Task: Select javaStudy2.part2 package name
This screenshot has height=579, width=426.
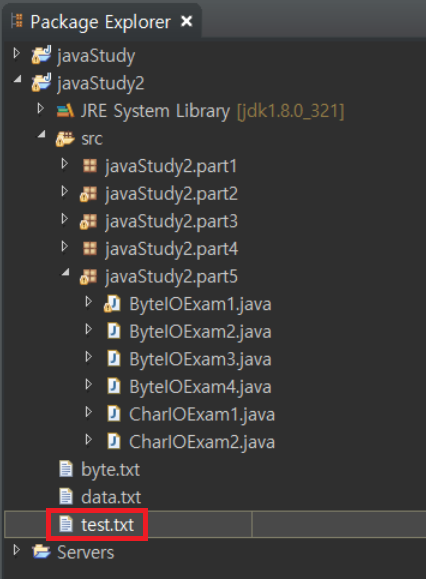Action: (x=171, y=194)
